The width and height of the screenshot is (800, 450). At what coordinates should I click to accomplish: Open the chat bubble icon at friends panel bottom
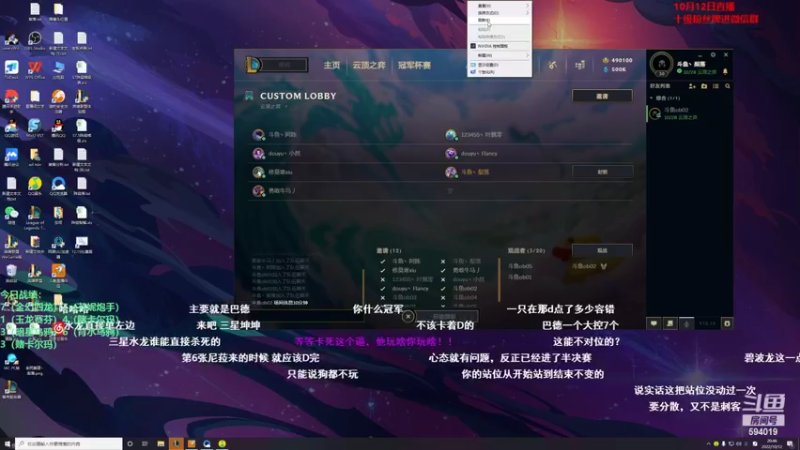(x=654, y=323)
